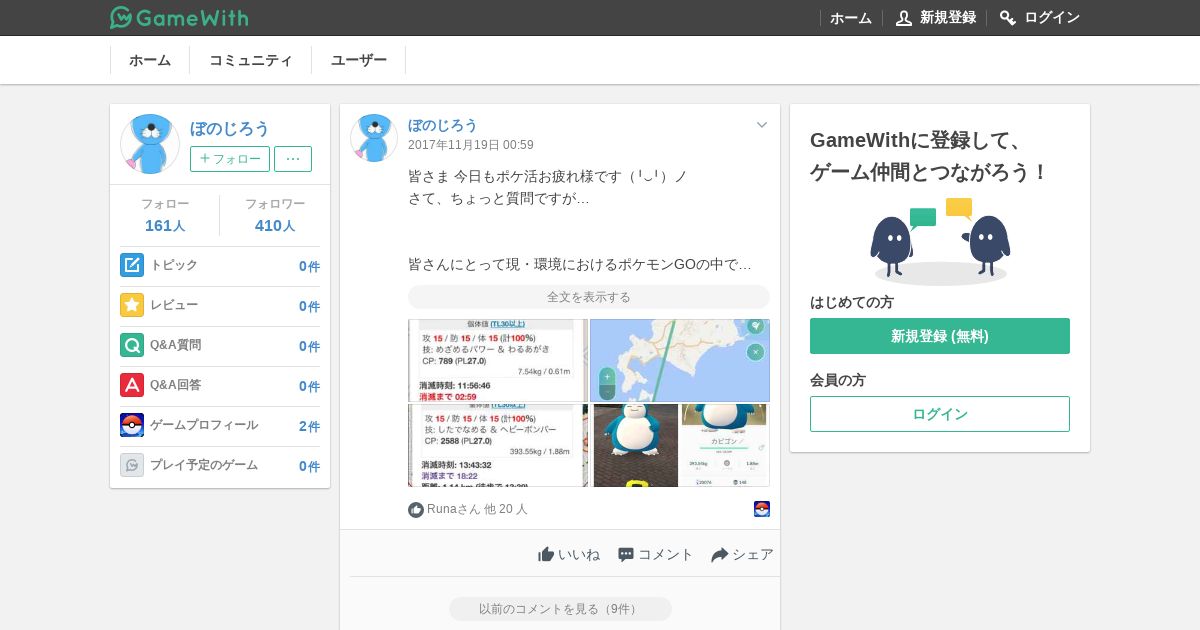Image resolution: width=1200 pixels, height=630 pixels.
Task: Click 新規登録 in the top header
Action: pyautogui.click(x=948, y=18)
